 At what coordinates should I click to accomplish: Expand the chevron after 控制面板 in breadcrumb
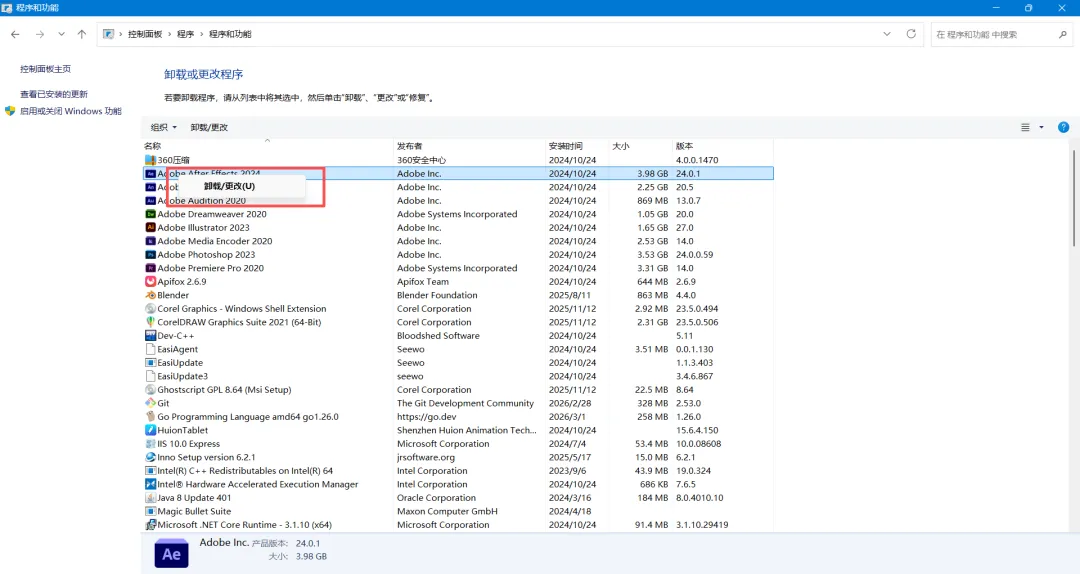[x=169, y=34]
